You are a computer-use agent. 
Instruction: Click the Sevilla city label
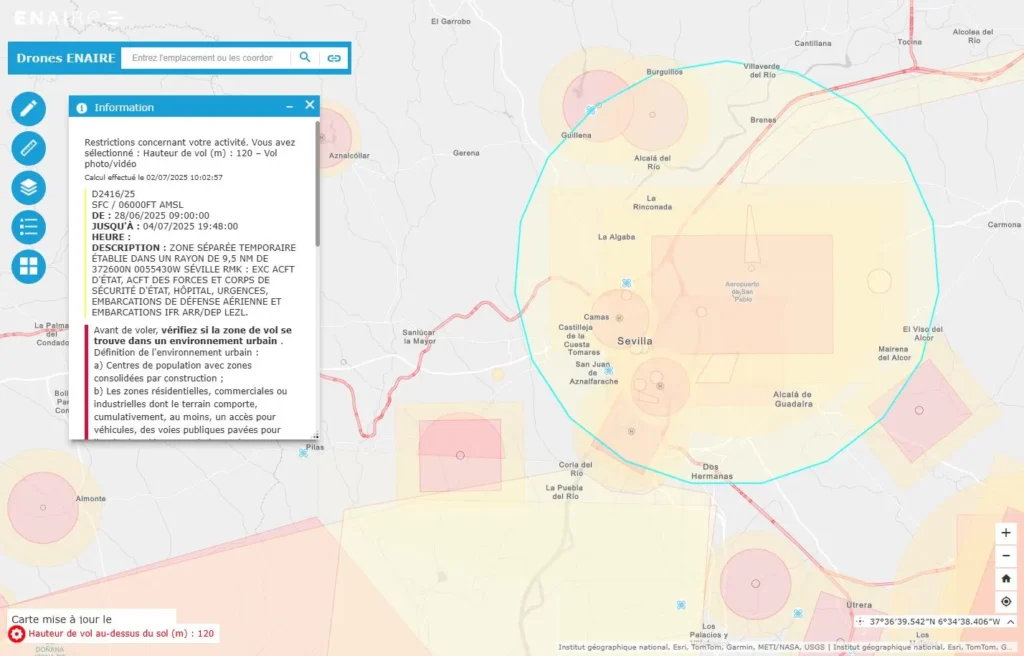pyautogui.click(x=635, y=341)
